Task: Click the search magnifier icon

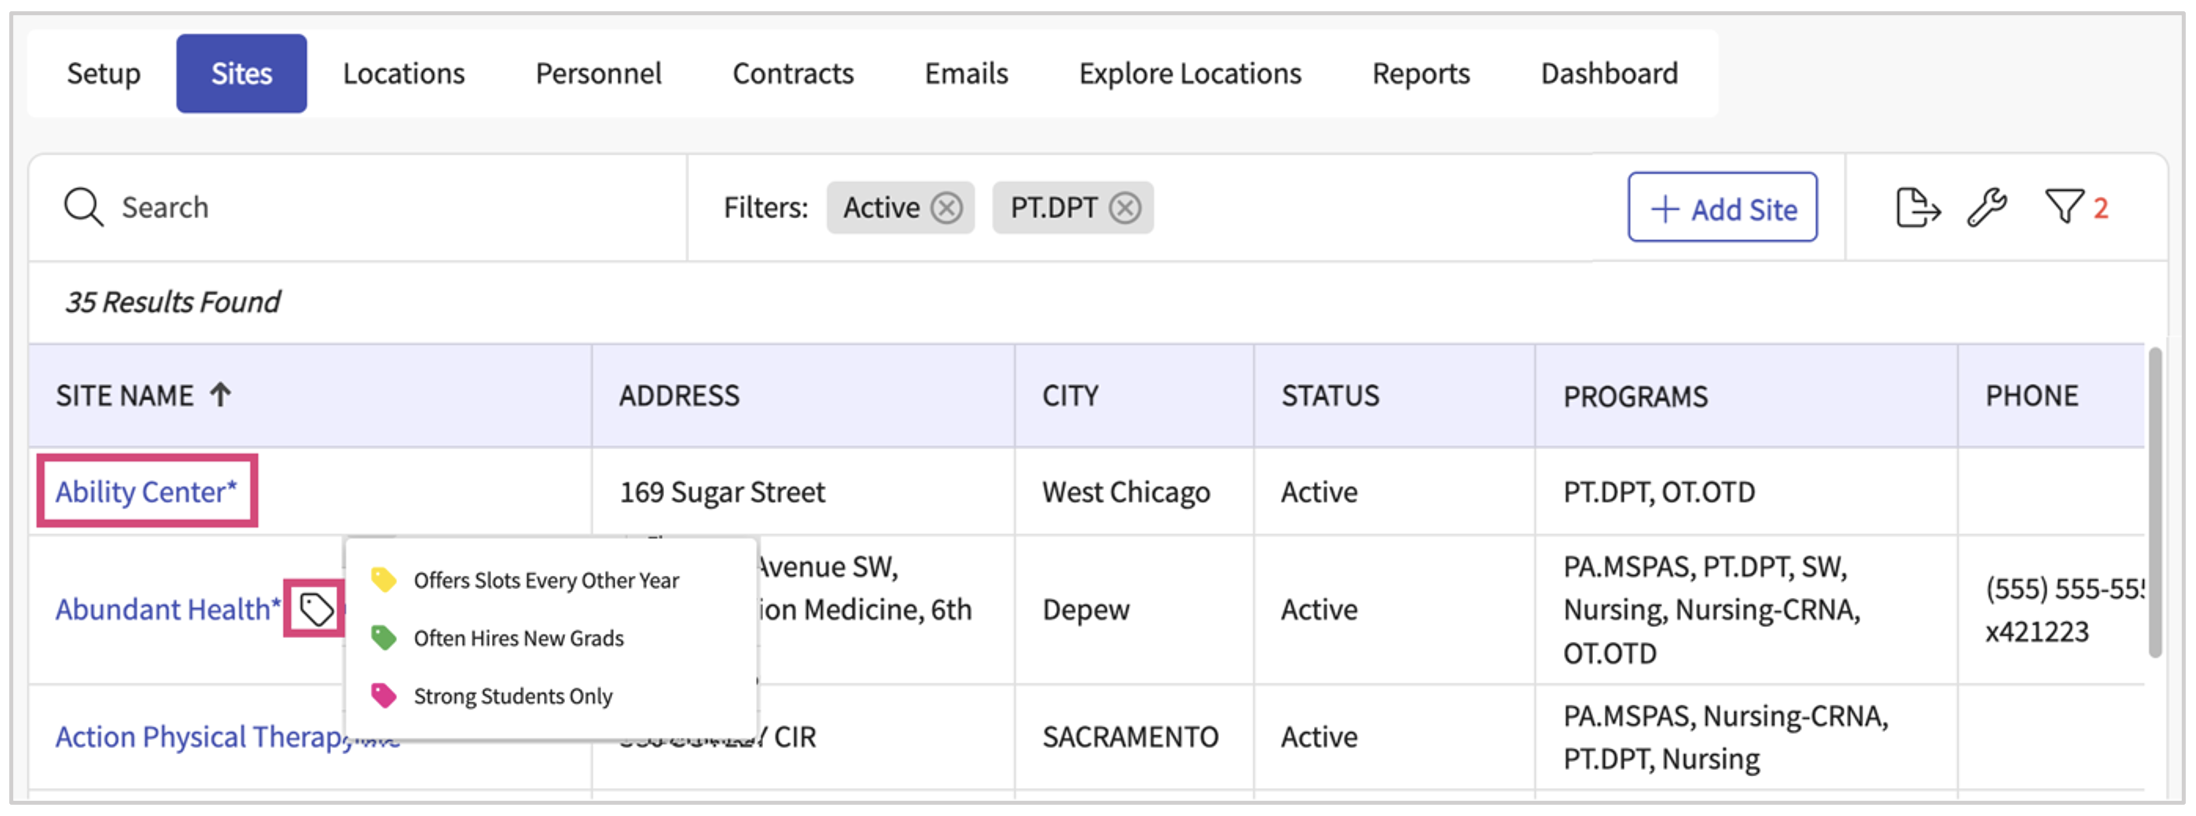Action: click(83, 208)
